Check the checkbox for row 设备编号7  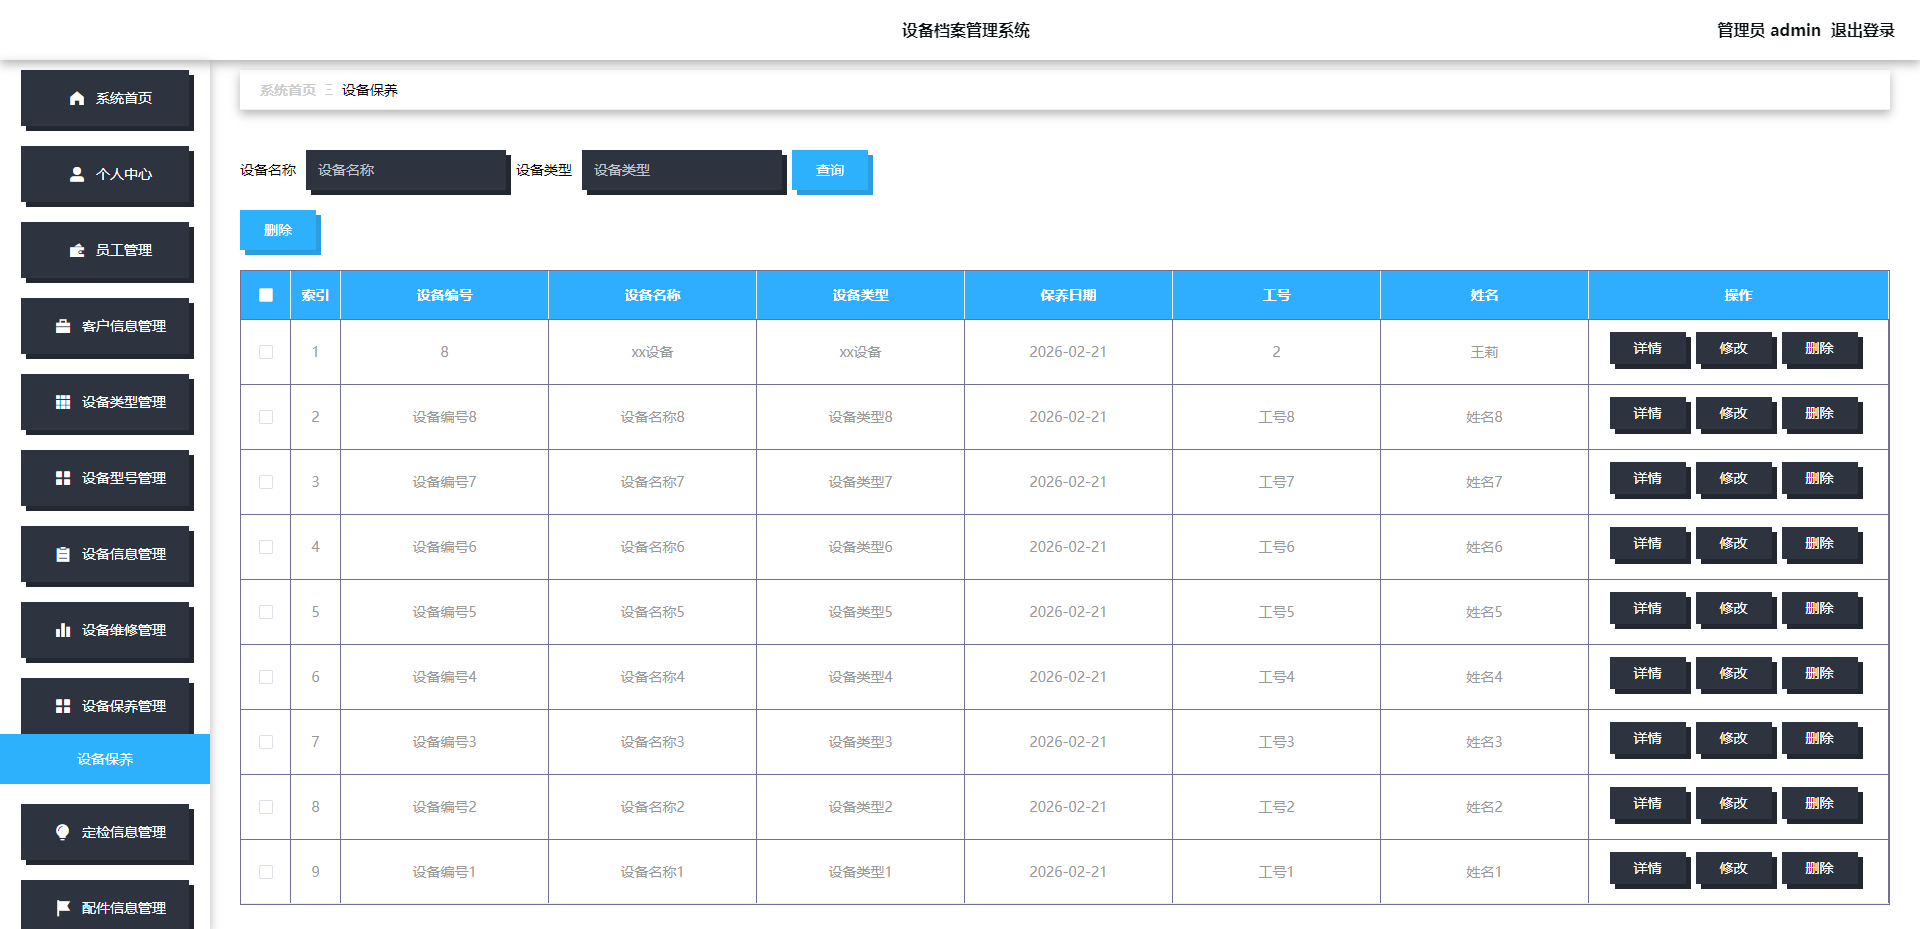point(266,482)
